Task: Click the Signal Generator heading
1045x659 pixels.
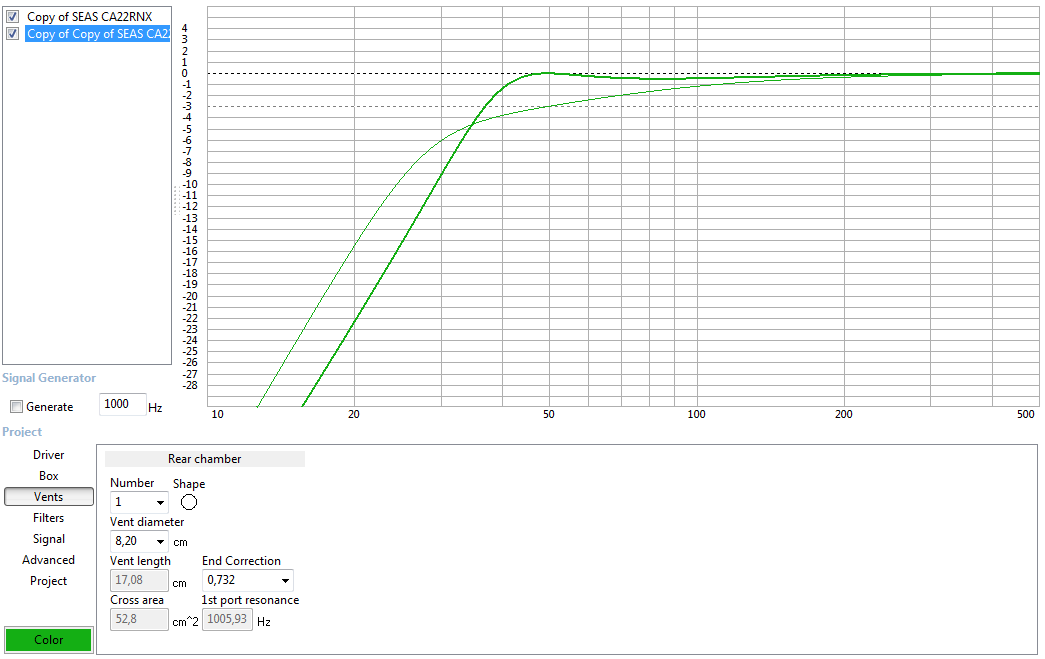Action: click(49, 378)
